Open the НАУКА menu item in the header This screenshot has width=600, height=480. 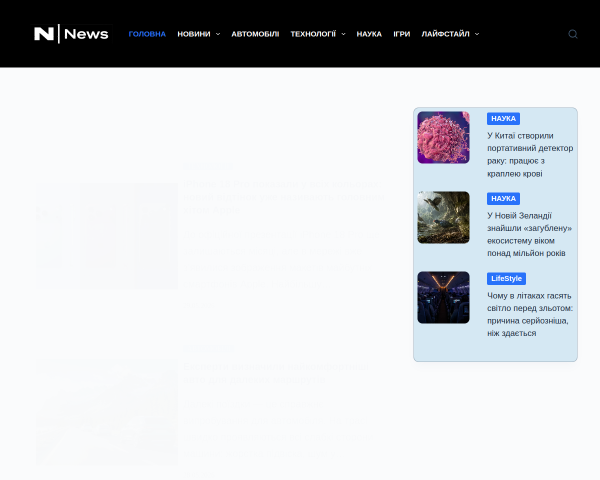(369, 34)
